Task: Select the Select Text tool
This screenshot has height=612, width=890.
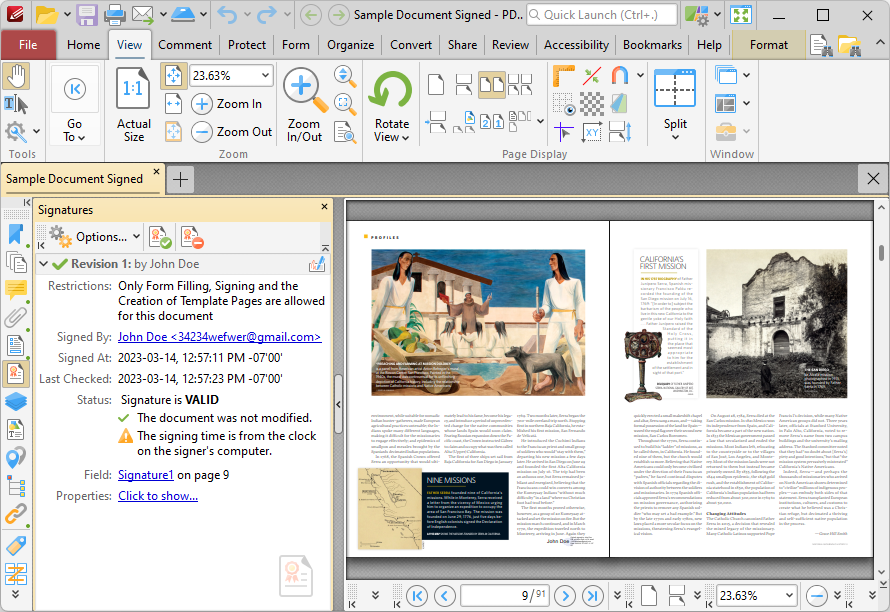Action: (x=16, y=104)
